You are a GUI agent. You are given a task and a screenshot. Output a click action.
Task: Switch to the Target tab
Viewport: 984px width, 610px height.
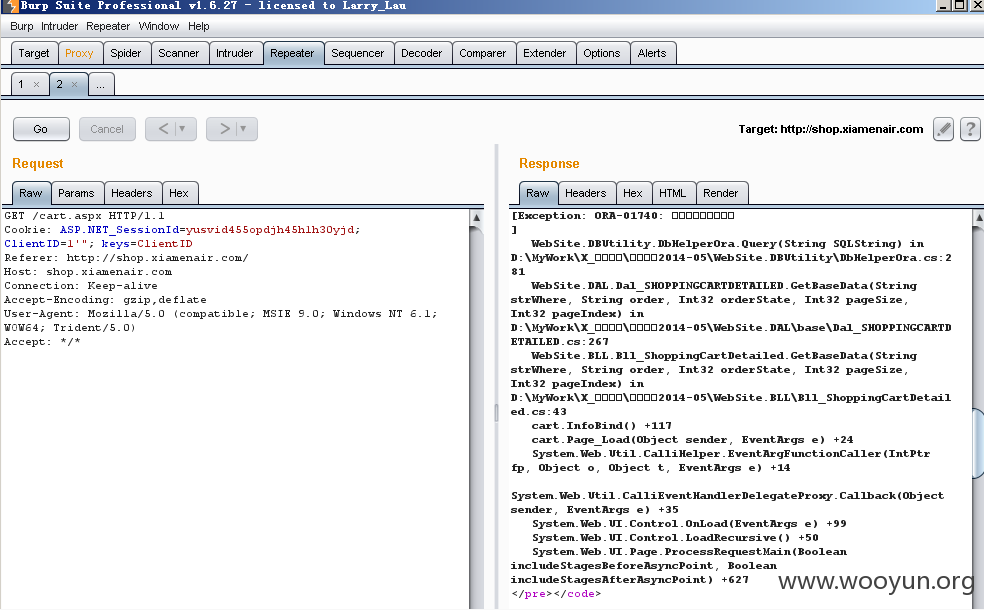click(34, 53)
